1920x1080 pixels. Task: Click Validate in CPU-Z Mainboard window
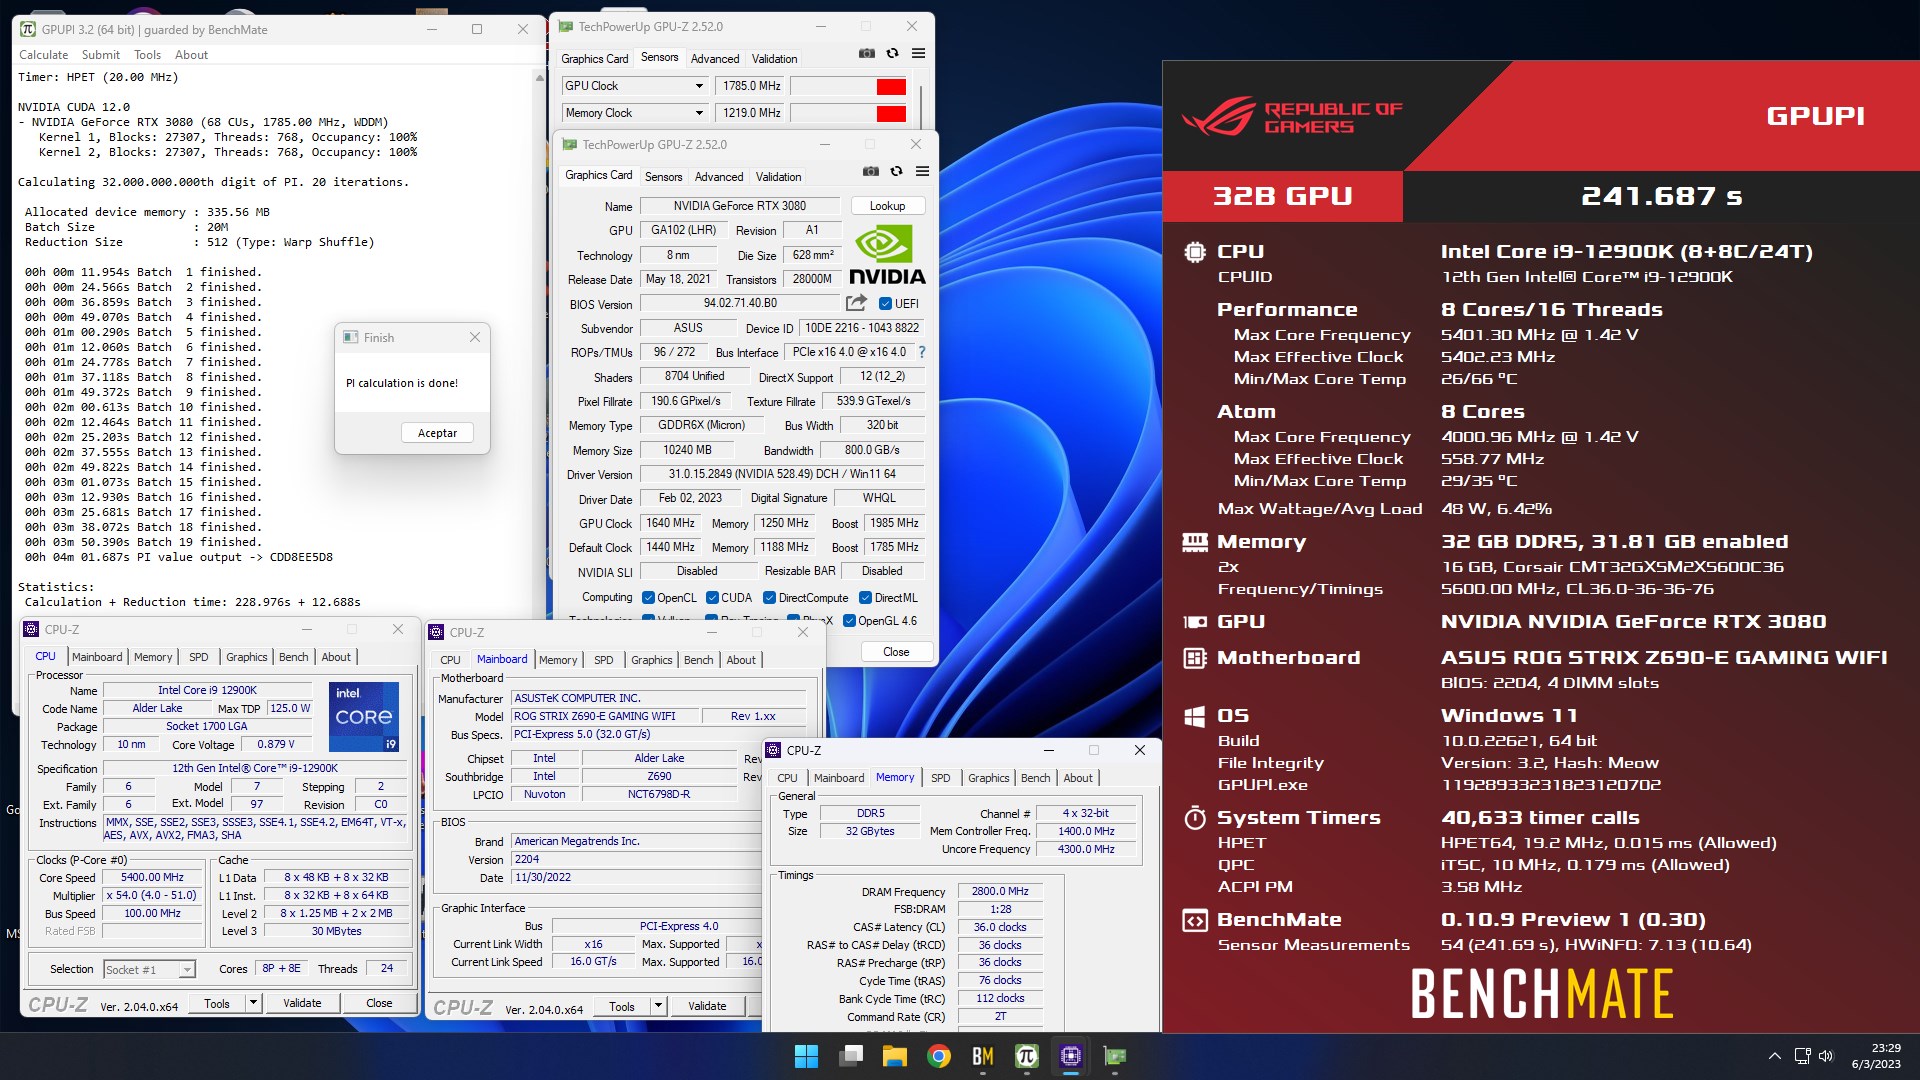tap(707, 1006)
